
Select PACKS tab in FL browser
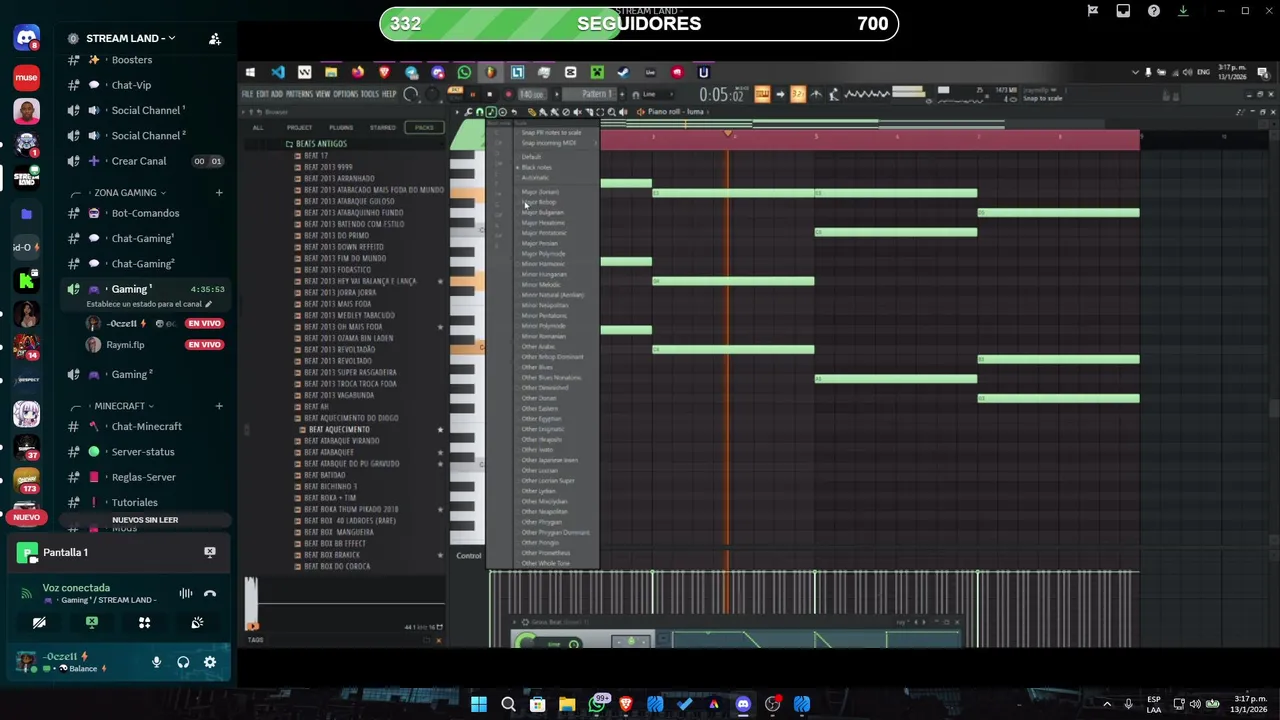pos(425,127)
